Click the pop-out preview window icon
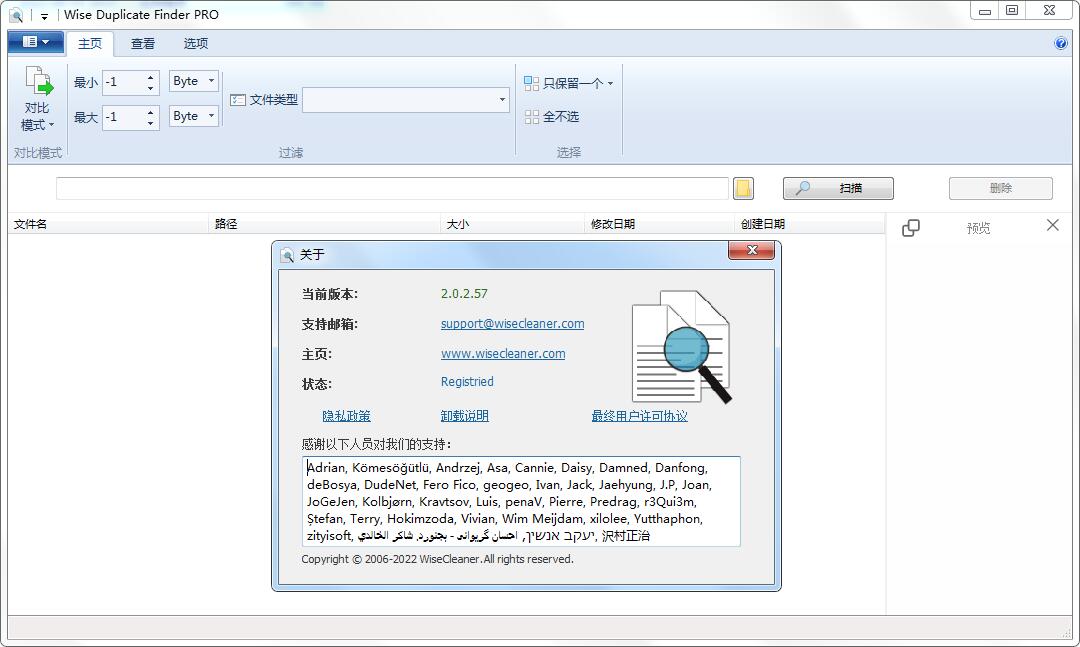This screenshot has width=1080, height=647. click(x=911, y=227)
